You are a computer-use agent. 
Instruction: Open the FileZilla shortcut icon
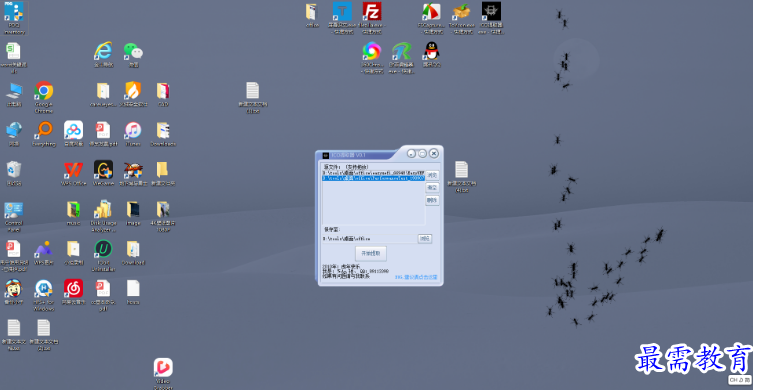point(372,11)
